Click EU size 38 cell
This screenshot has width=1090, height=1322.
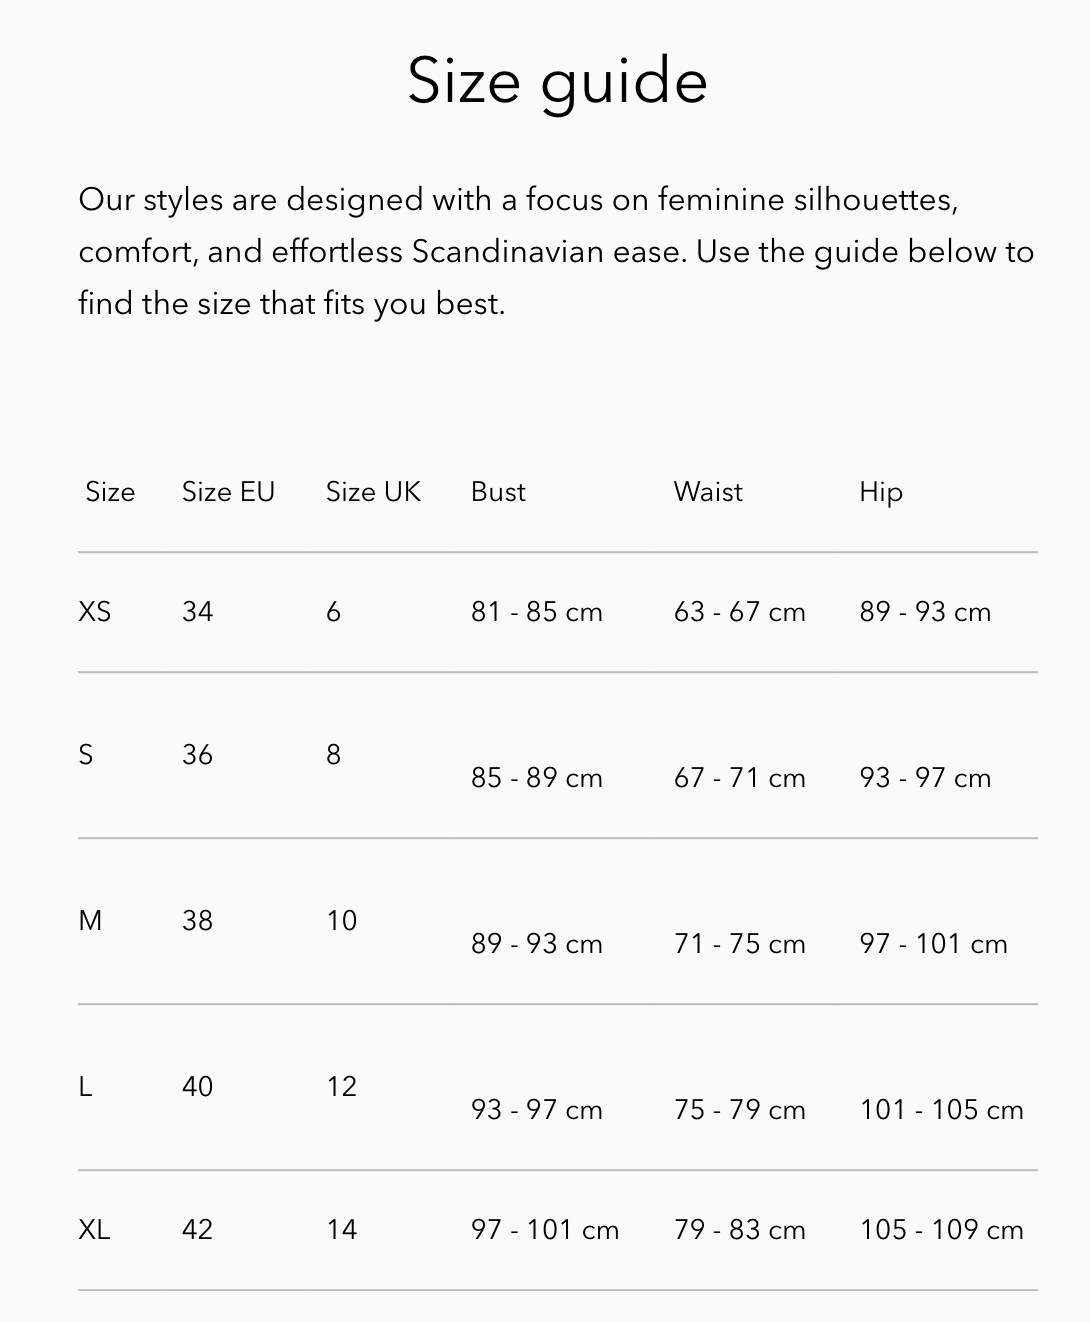coord(197,920)
